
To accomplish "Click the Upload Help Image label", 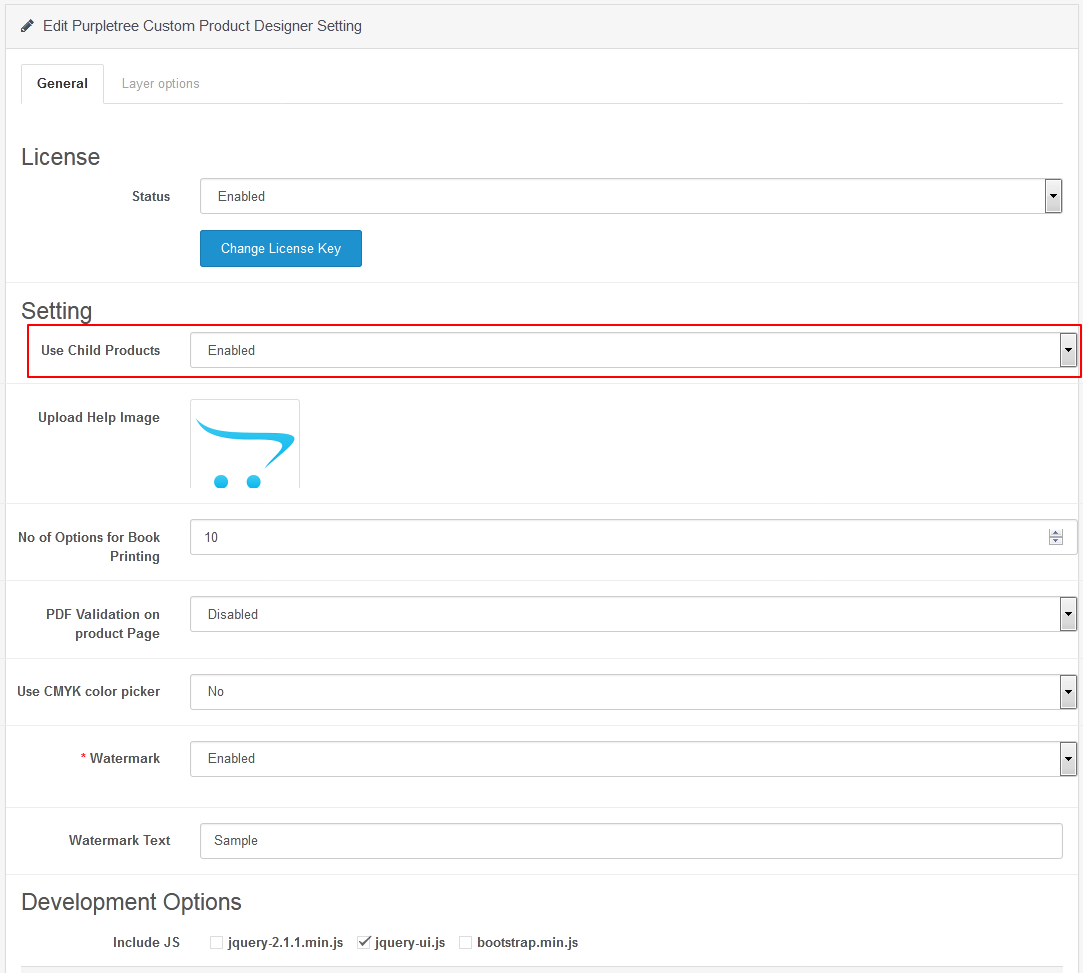I will pos(99,417).
